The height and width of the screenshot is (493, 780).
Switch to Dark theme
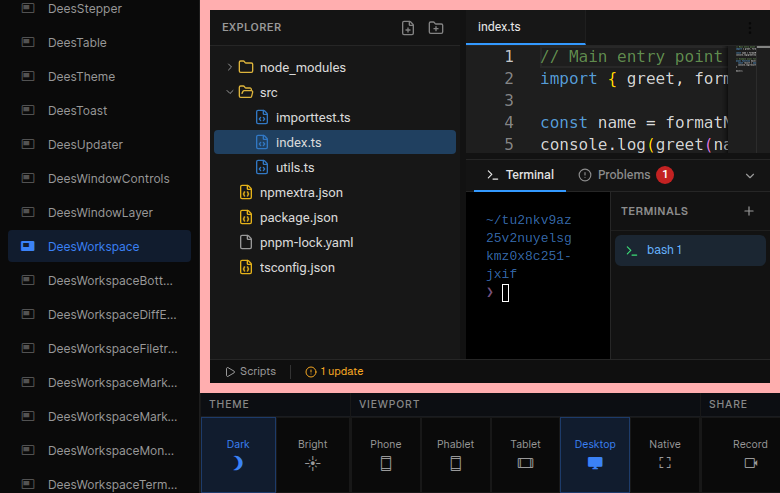(x=238, y=453)
